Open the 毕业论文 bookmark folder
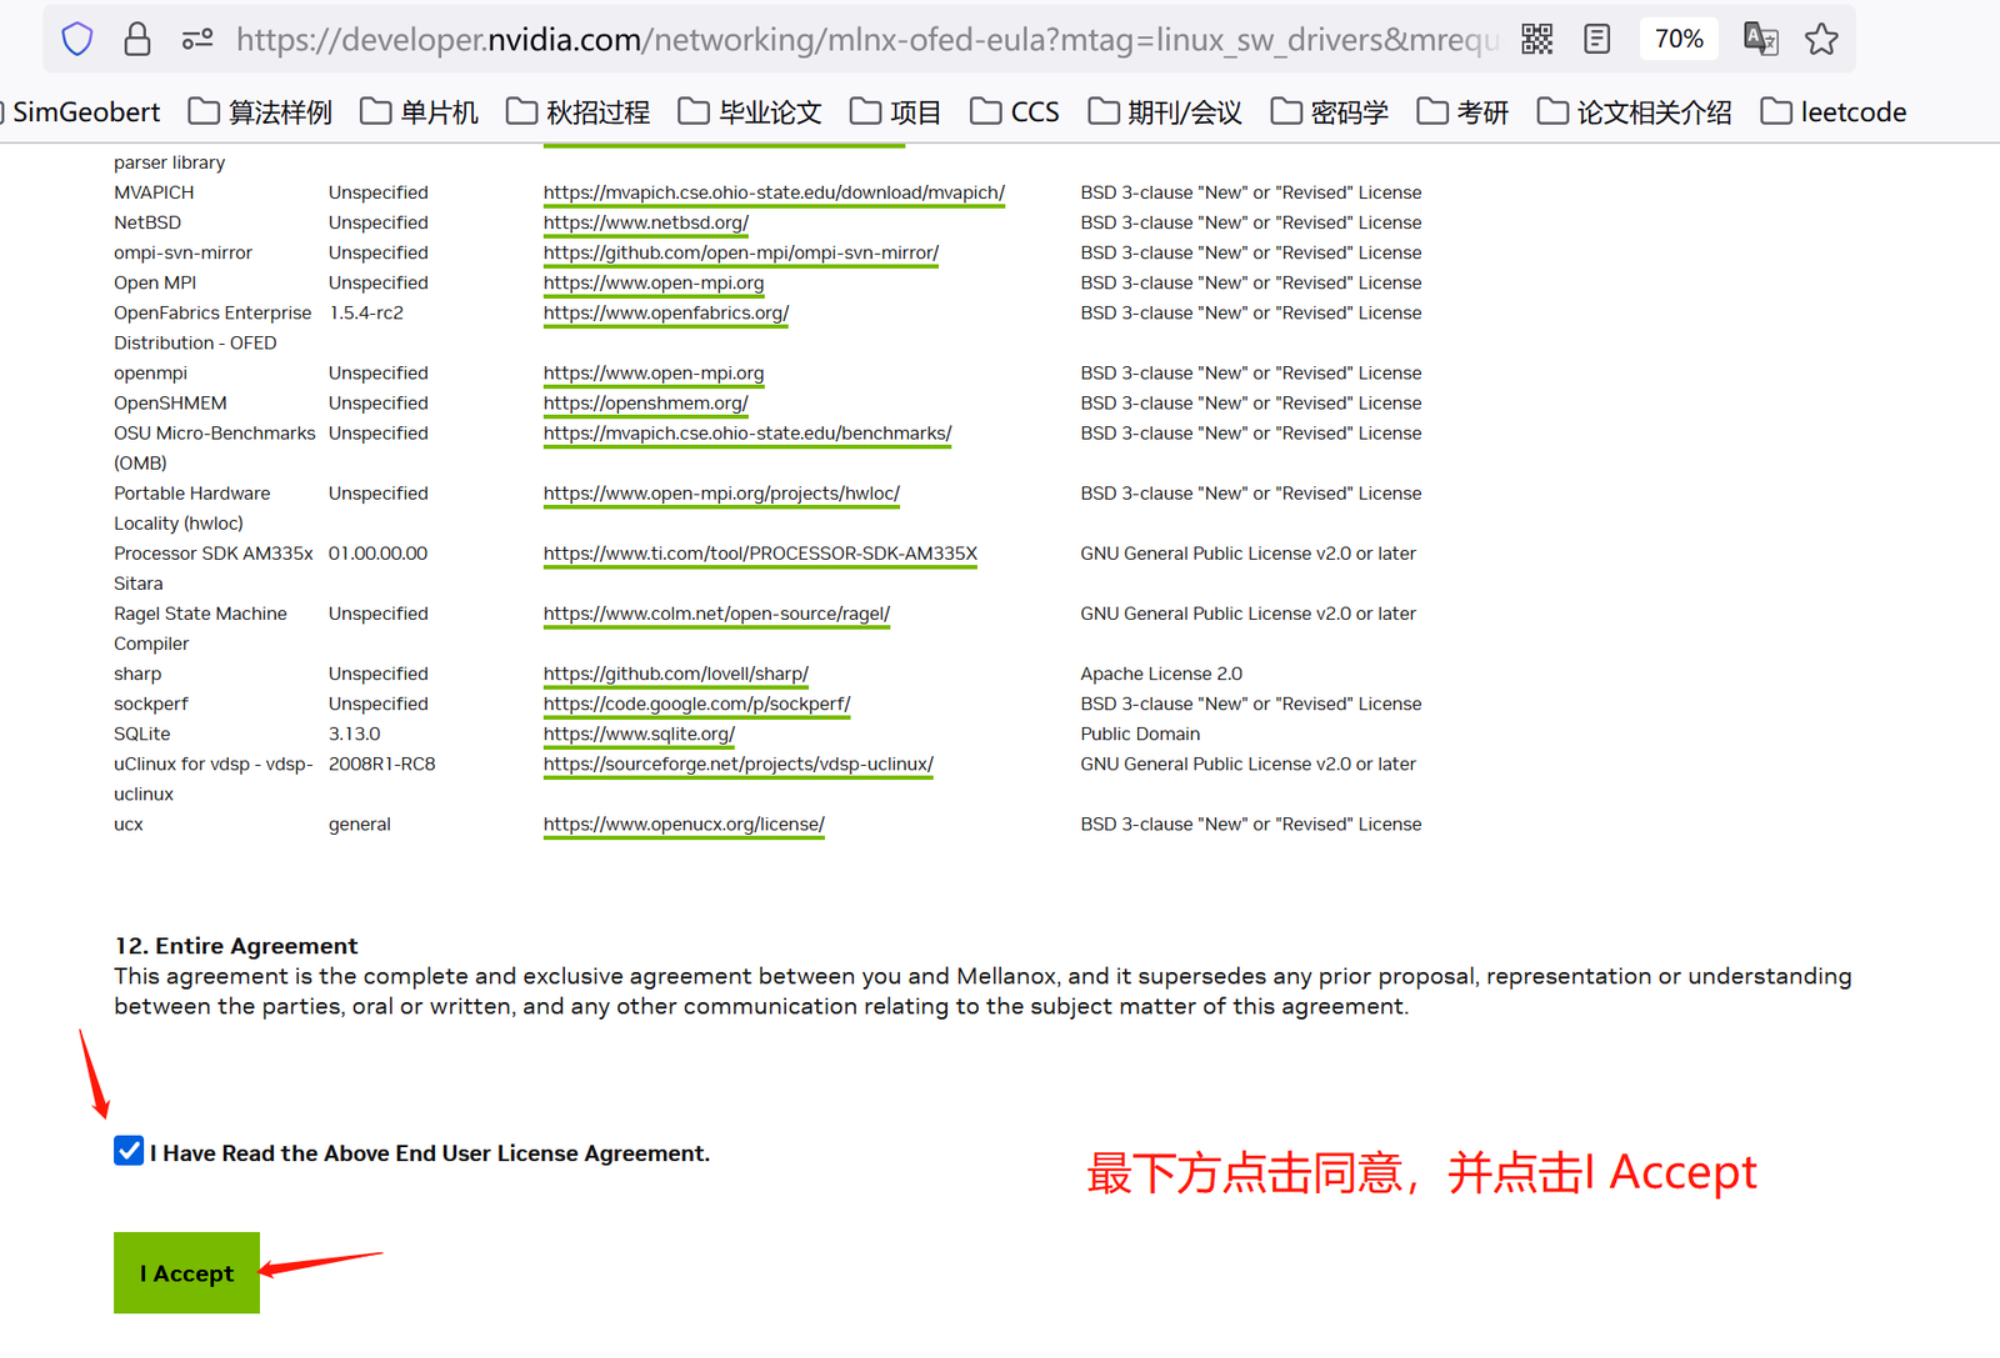The width and height of the screenshot is (2000, 1358). [750, 112]
